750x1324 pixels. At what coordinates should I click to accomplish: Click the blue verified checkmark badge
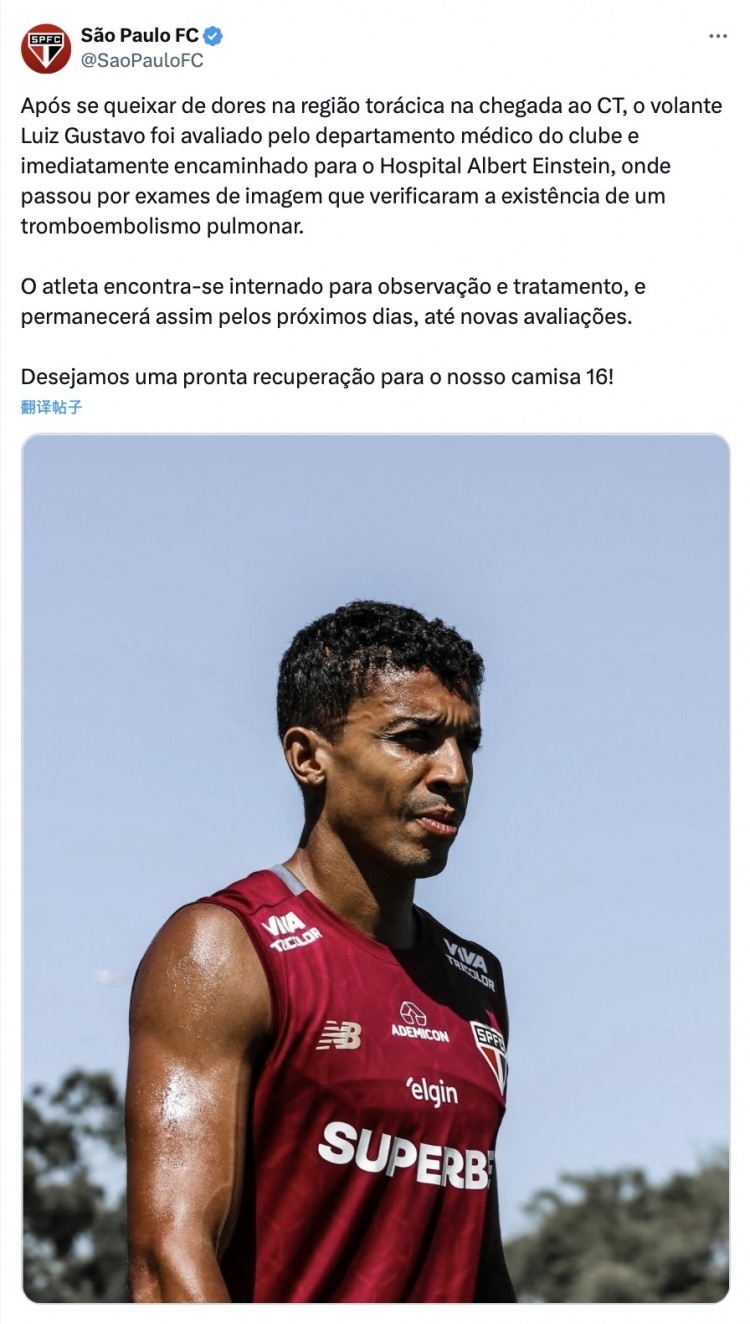point(213,36)
